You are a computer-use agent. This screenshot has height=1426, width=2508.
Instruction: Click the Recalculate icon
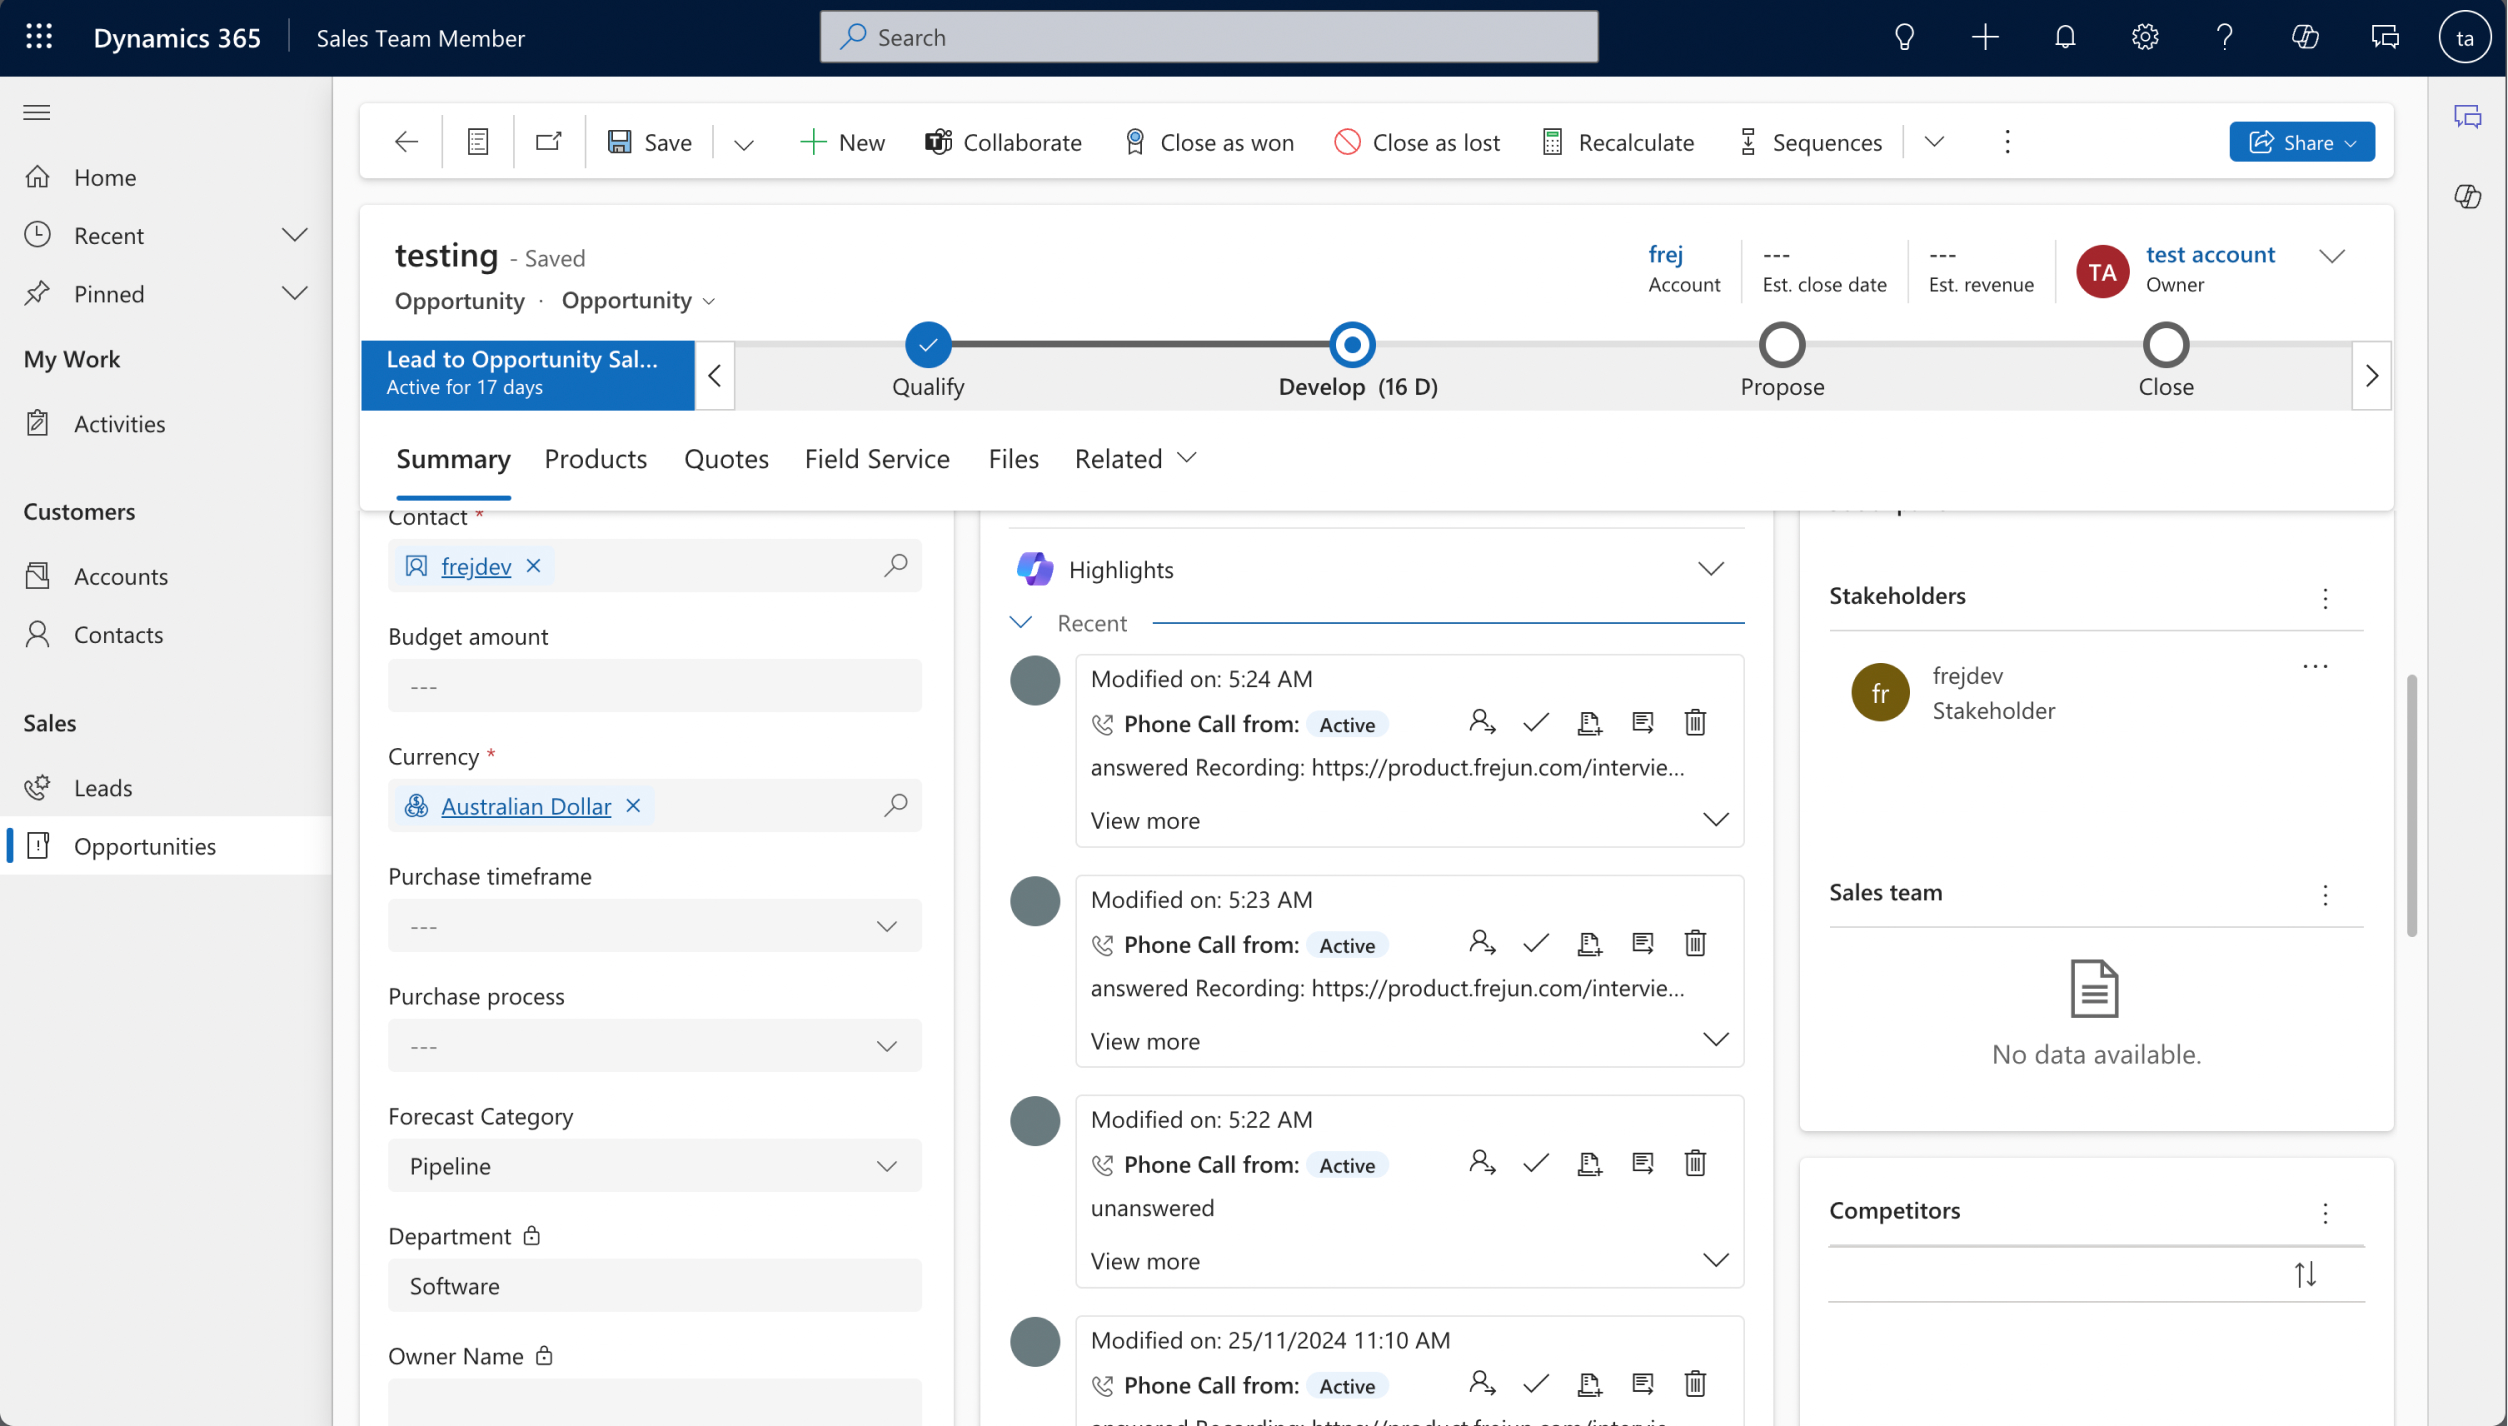tap(1552, 141)
